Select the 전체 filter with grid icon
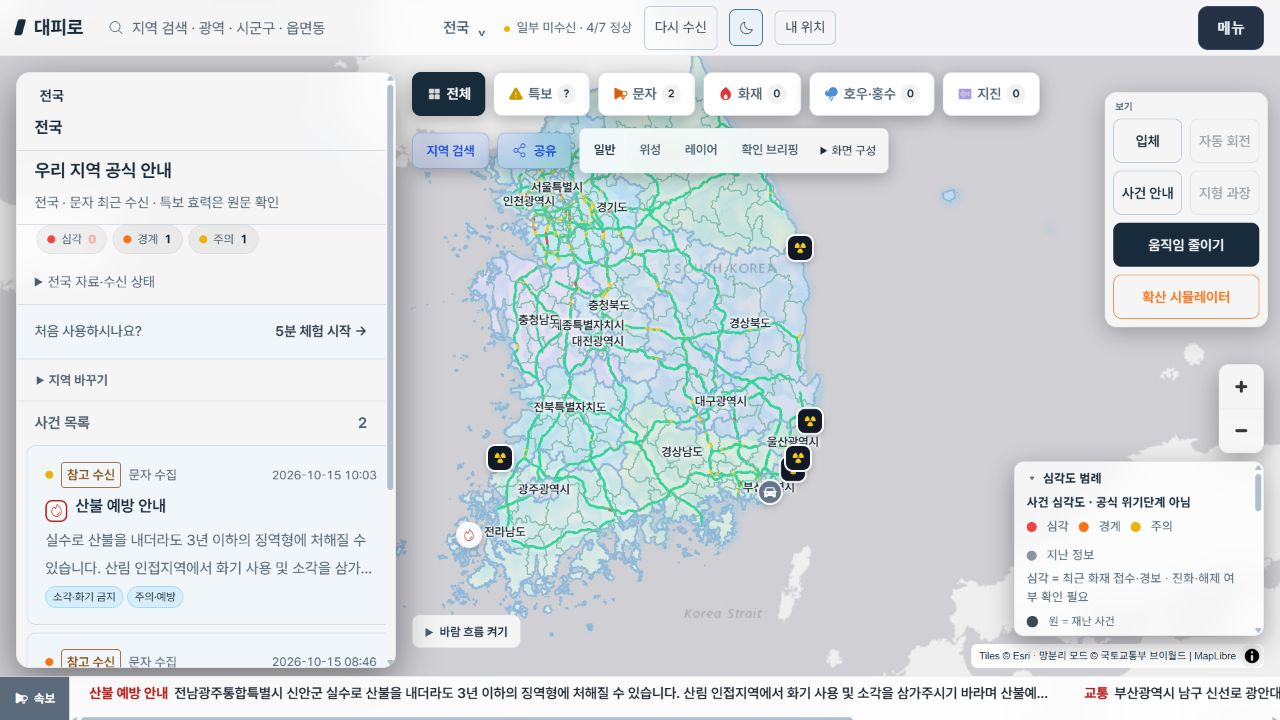The image size is (1280, 720). coord(449,94)
